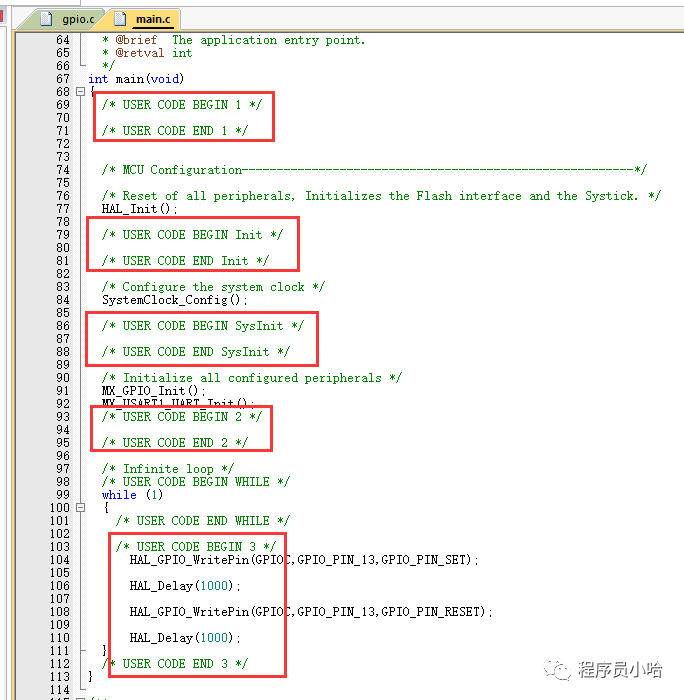The width and height of the screenshot is (684, 700).
Task: Click the while (1) statement
Action: pos(131,495)
